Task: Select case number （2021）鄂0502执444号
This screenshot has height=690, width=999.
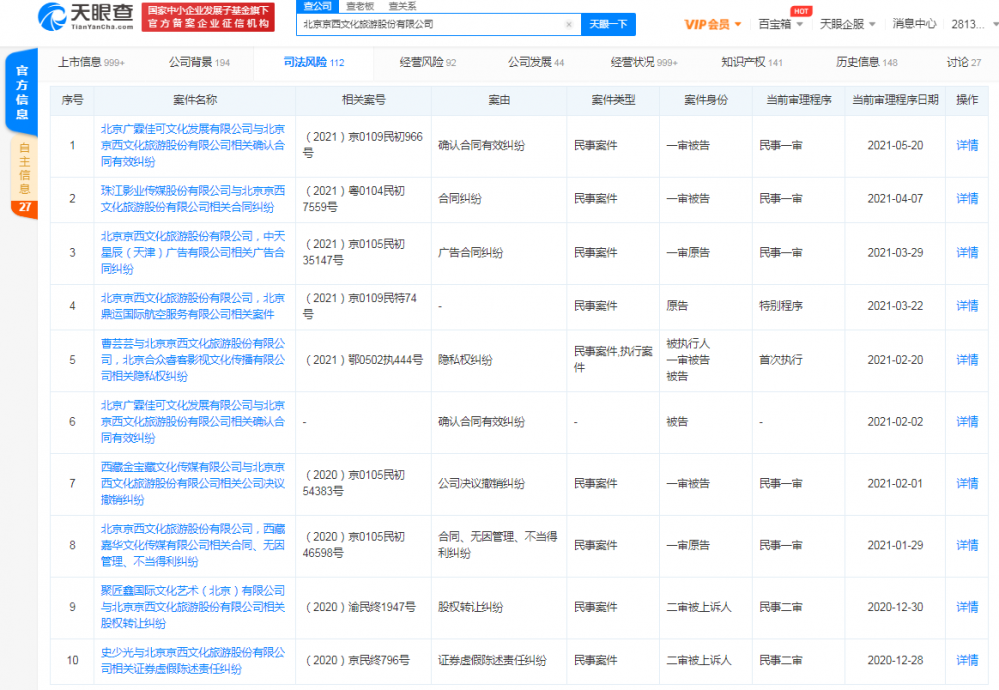Action: click(363, 360)
